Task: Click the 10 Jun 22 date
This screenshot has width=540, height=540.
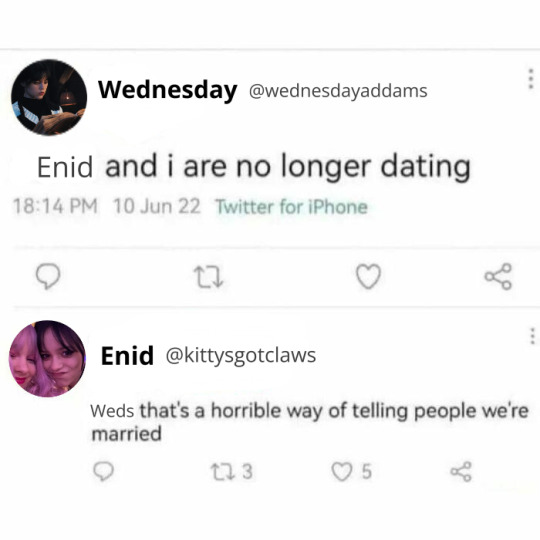Action: pyautogui.click(x=157, y=206)
